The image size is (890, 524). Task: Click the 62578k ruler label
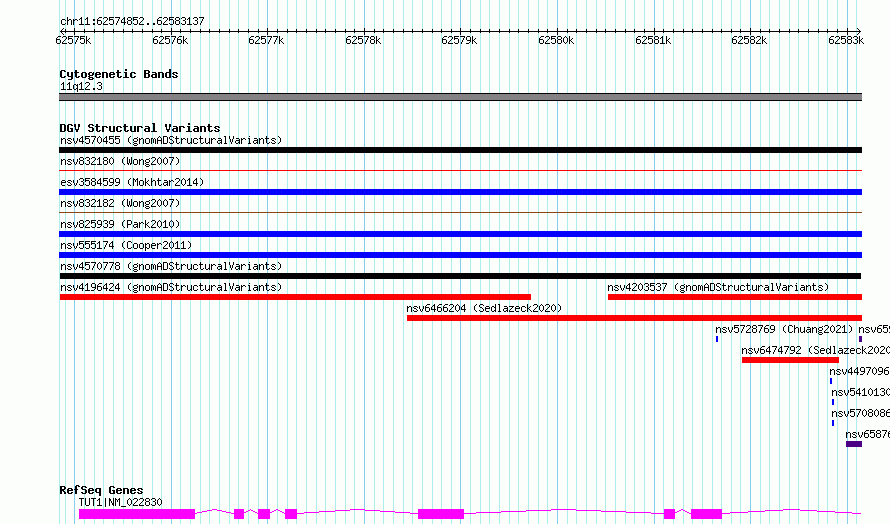363,40
